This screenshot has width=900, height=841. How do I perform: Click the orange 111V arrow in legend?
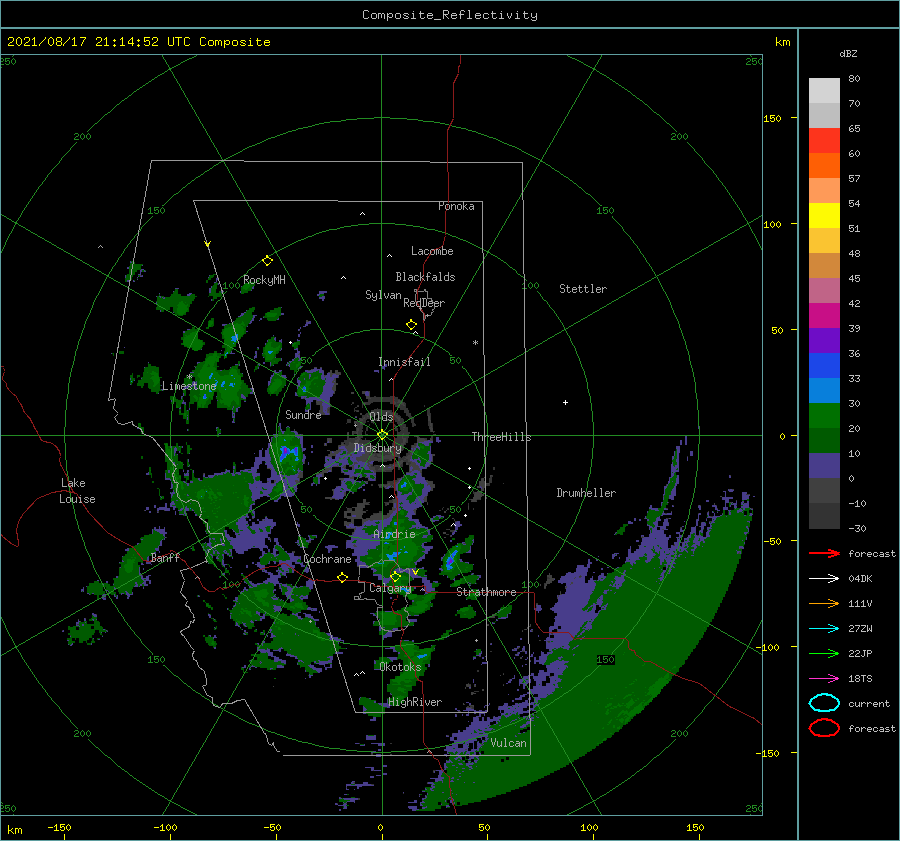pyautogui.click(x=824, y=603)
